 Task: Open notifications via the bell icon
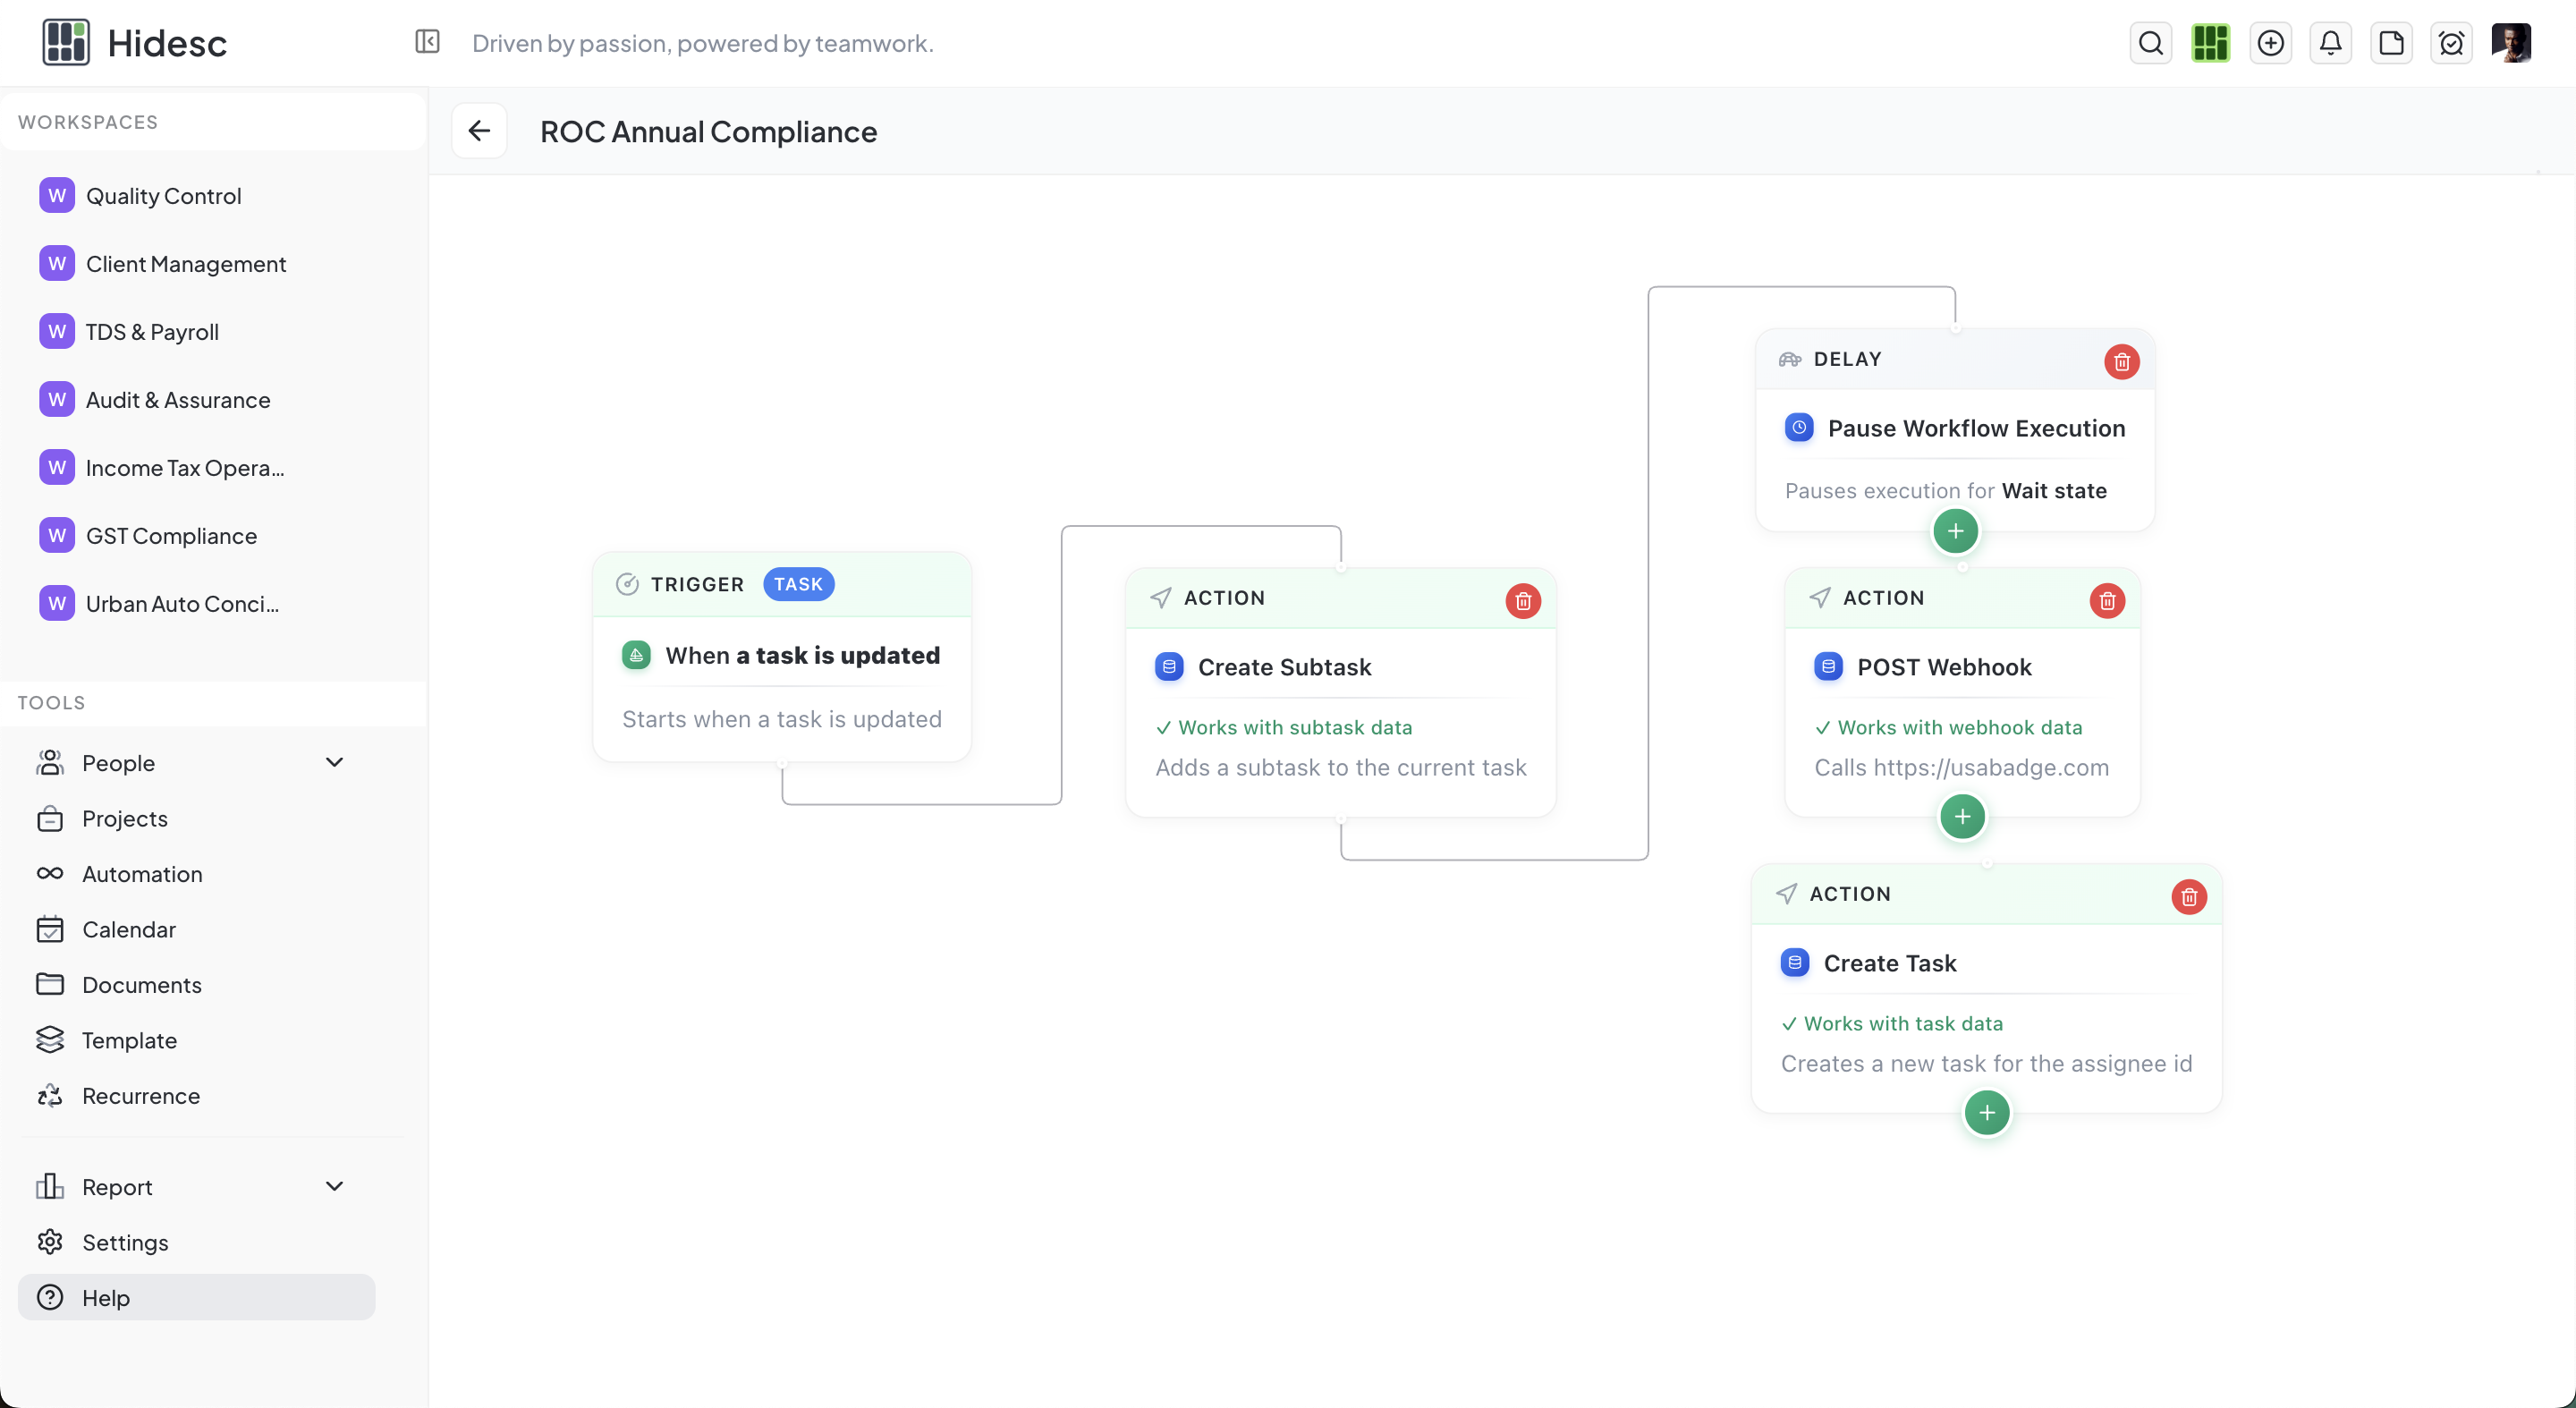coord(2331,42)
